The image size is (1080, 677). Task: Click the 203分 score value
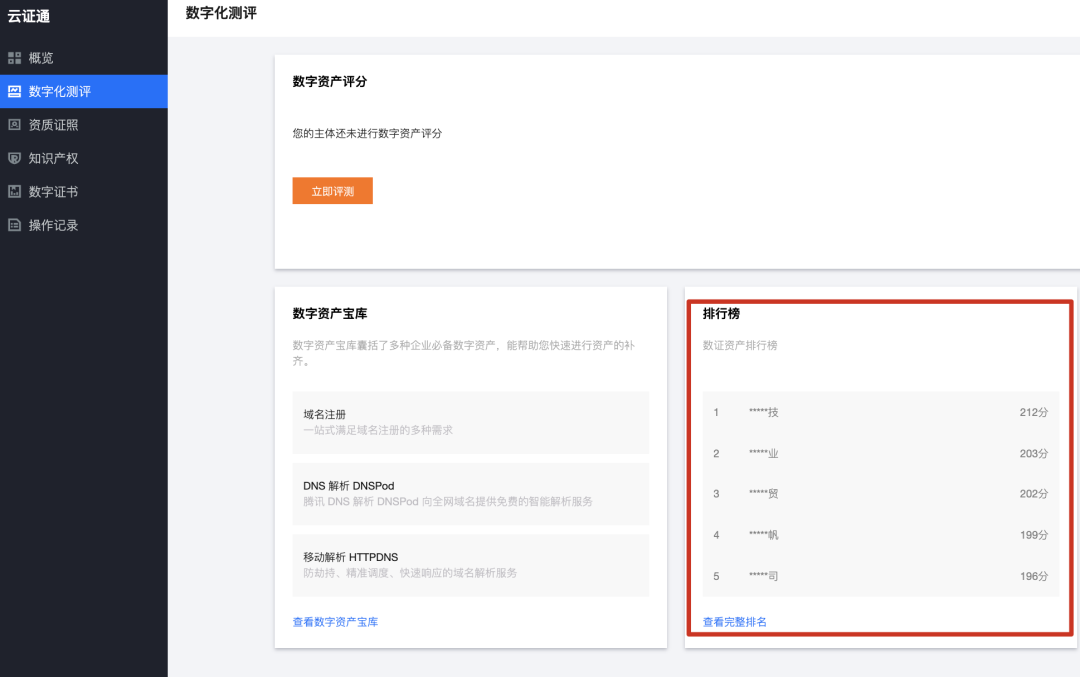click(1034, 453)
